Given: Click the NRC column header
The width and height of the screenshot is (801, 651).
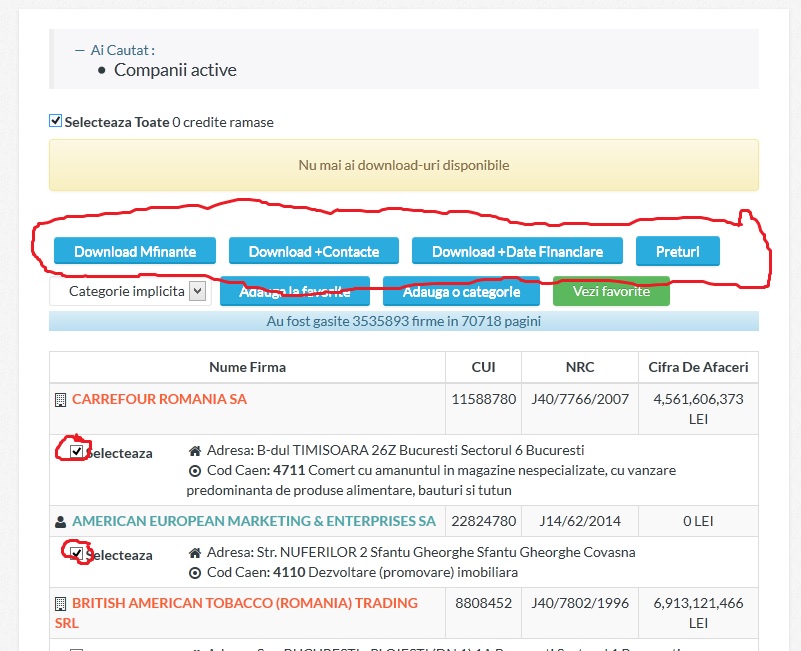Looking at the screenshot, I should tap(580, 367).
